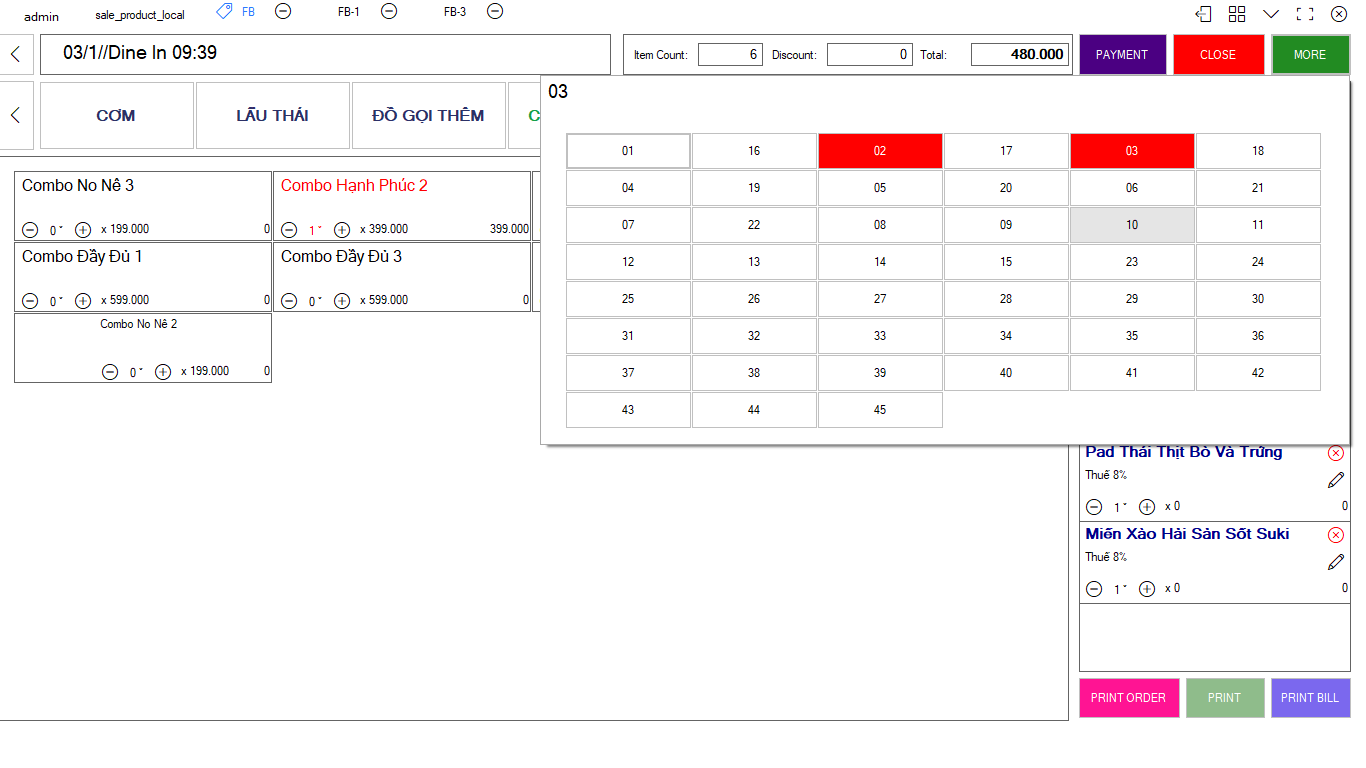Click the FB tag icon
1366x768 pixels.
[224, 11]
